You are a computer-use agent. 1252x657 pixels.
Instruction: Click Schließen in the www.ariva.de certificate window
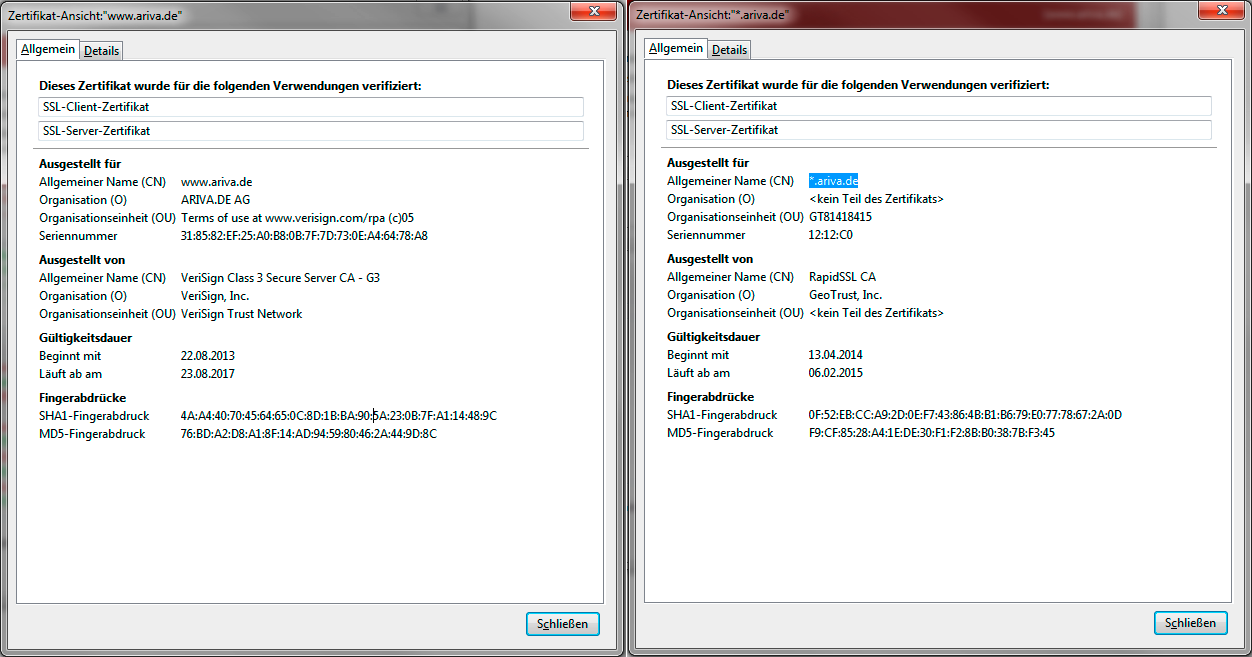563,623
